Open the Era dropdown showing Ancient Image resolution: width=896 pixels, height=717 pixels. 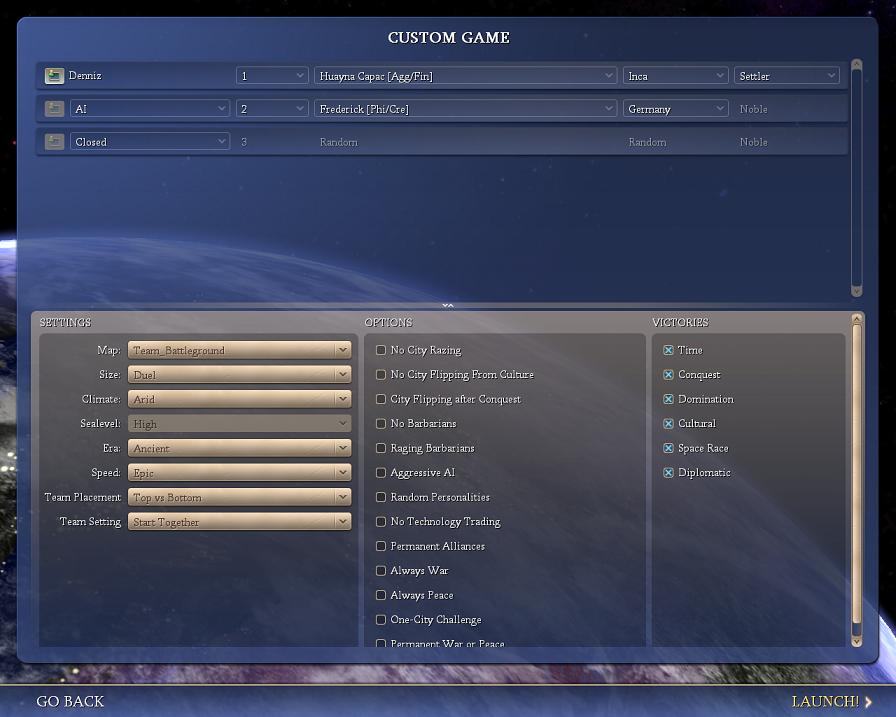[x=239, y=448]
